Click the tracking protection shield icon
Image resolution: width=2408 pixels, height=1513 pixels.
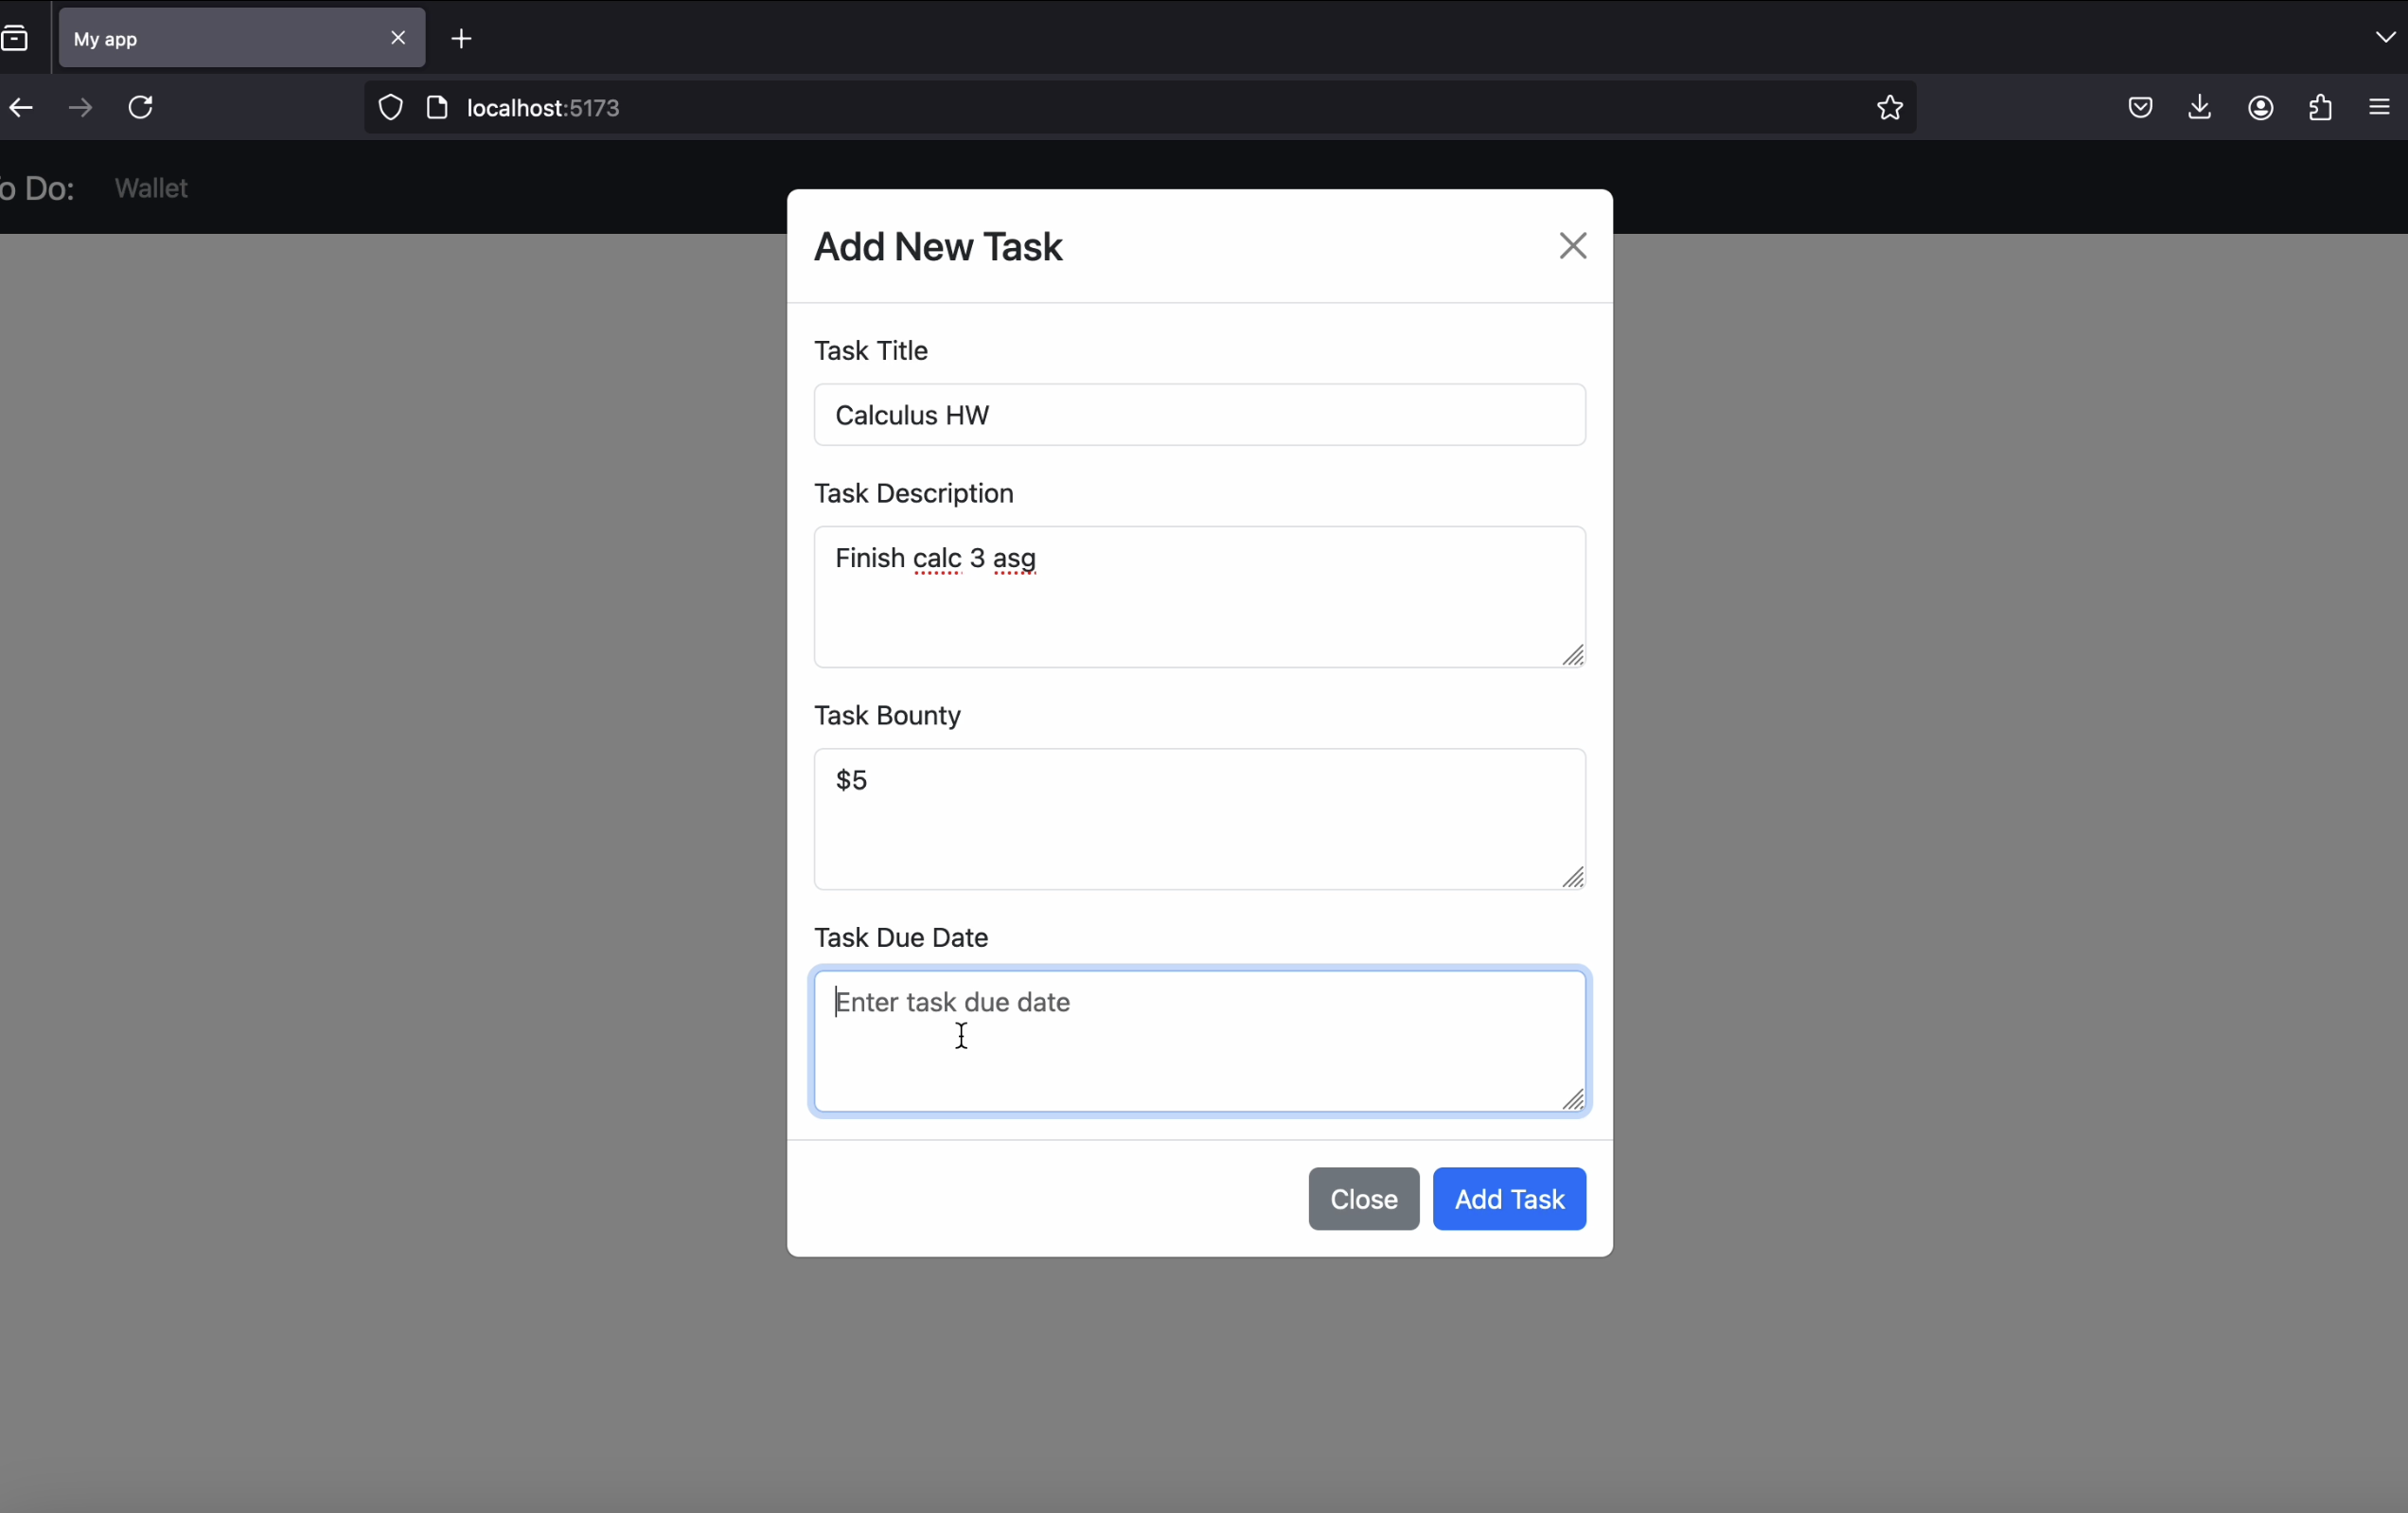(391, 108)
